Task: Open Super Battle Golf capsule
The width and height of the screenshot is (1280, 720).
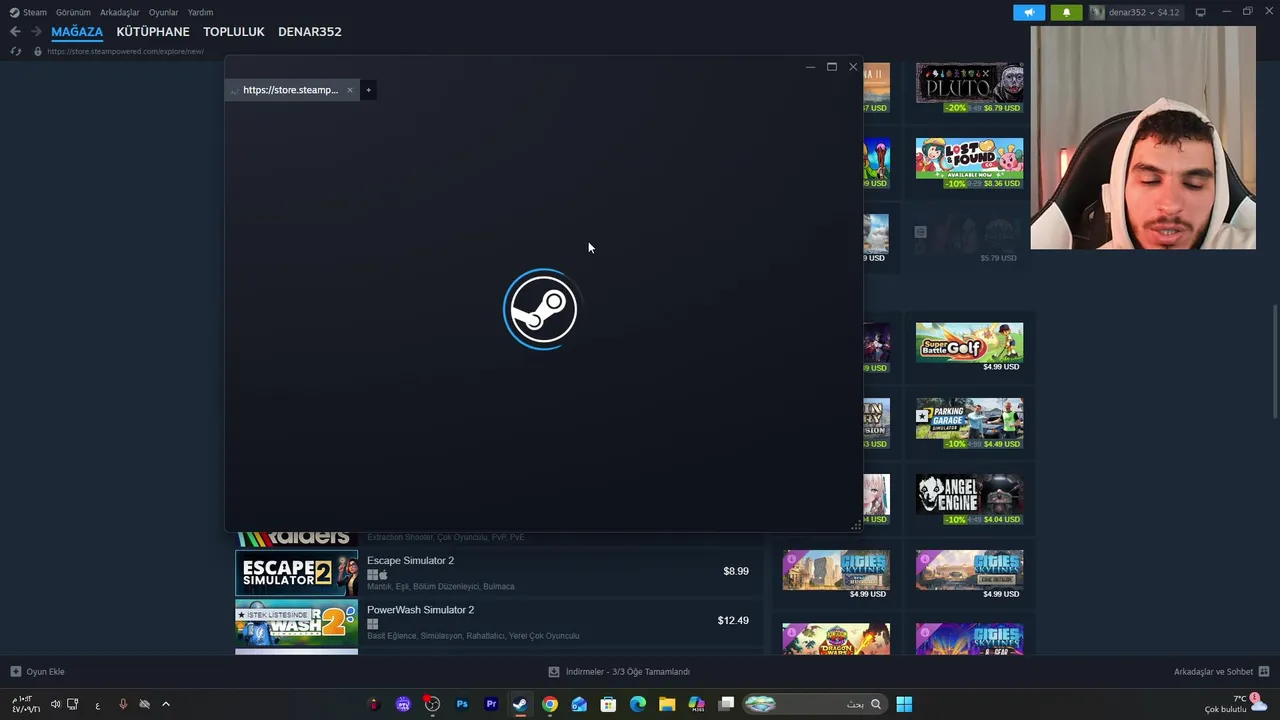Action: coord(969,347)
